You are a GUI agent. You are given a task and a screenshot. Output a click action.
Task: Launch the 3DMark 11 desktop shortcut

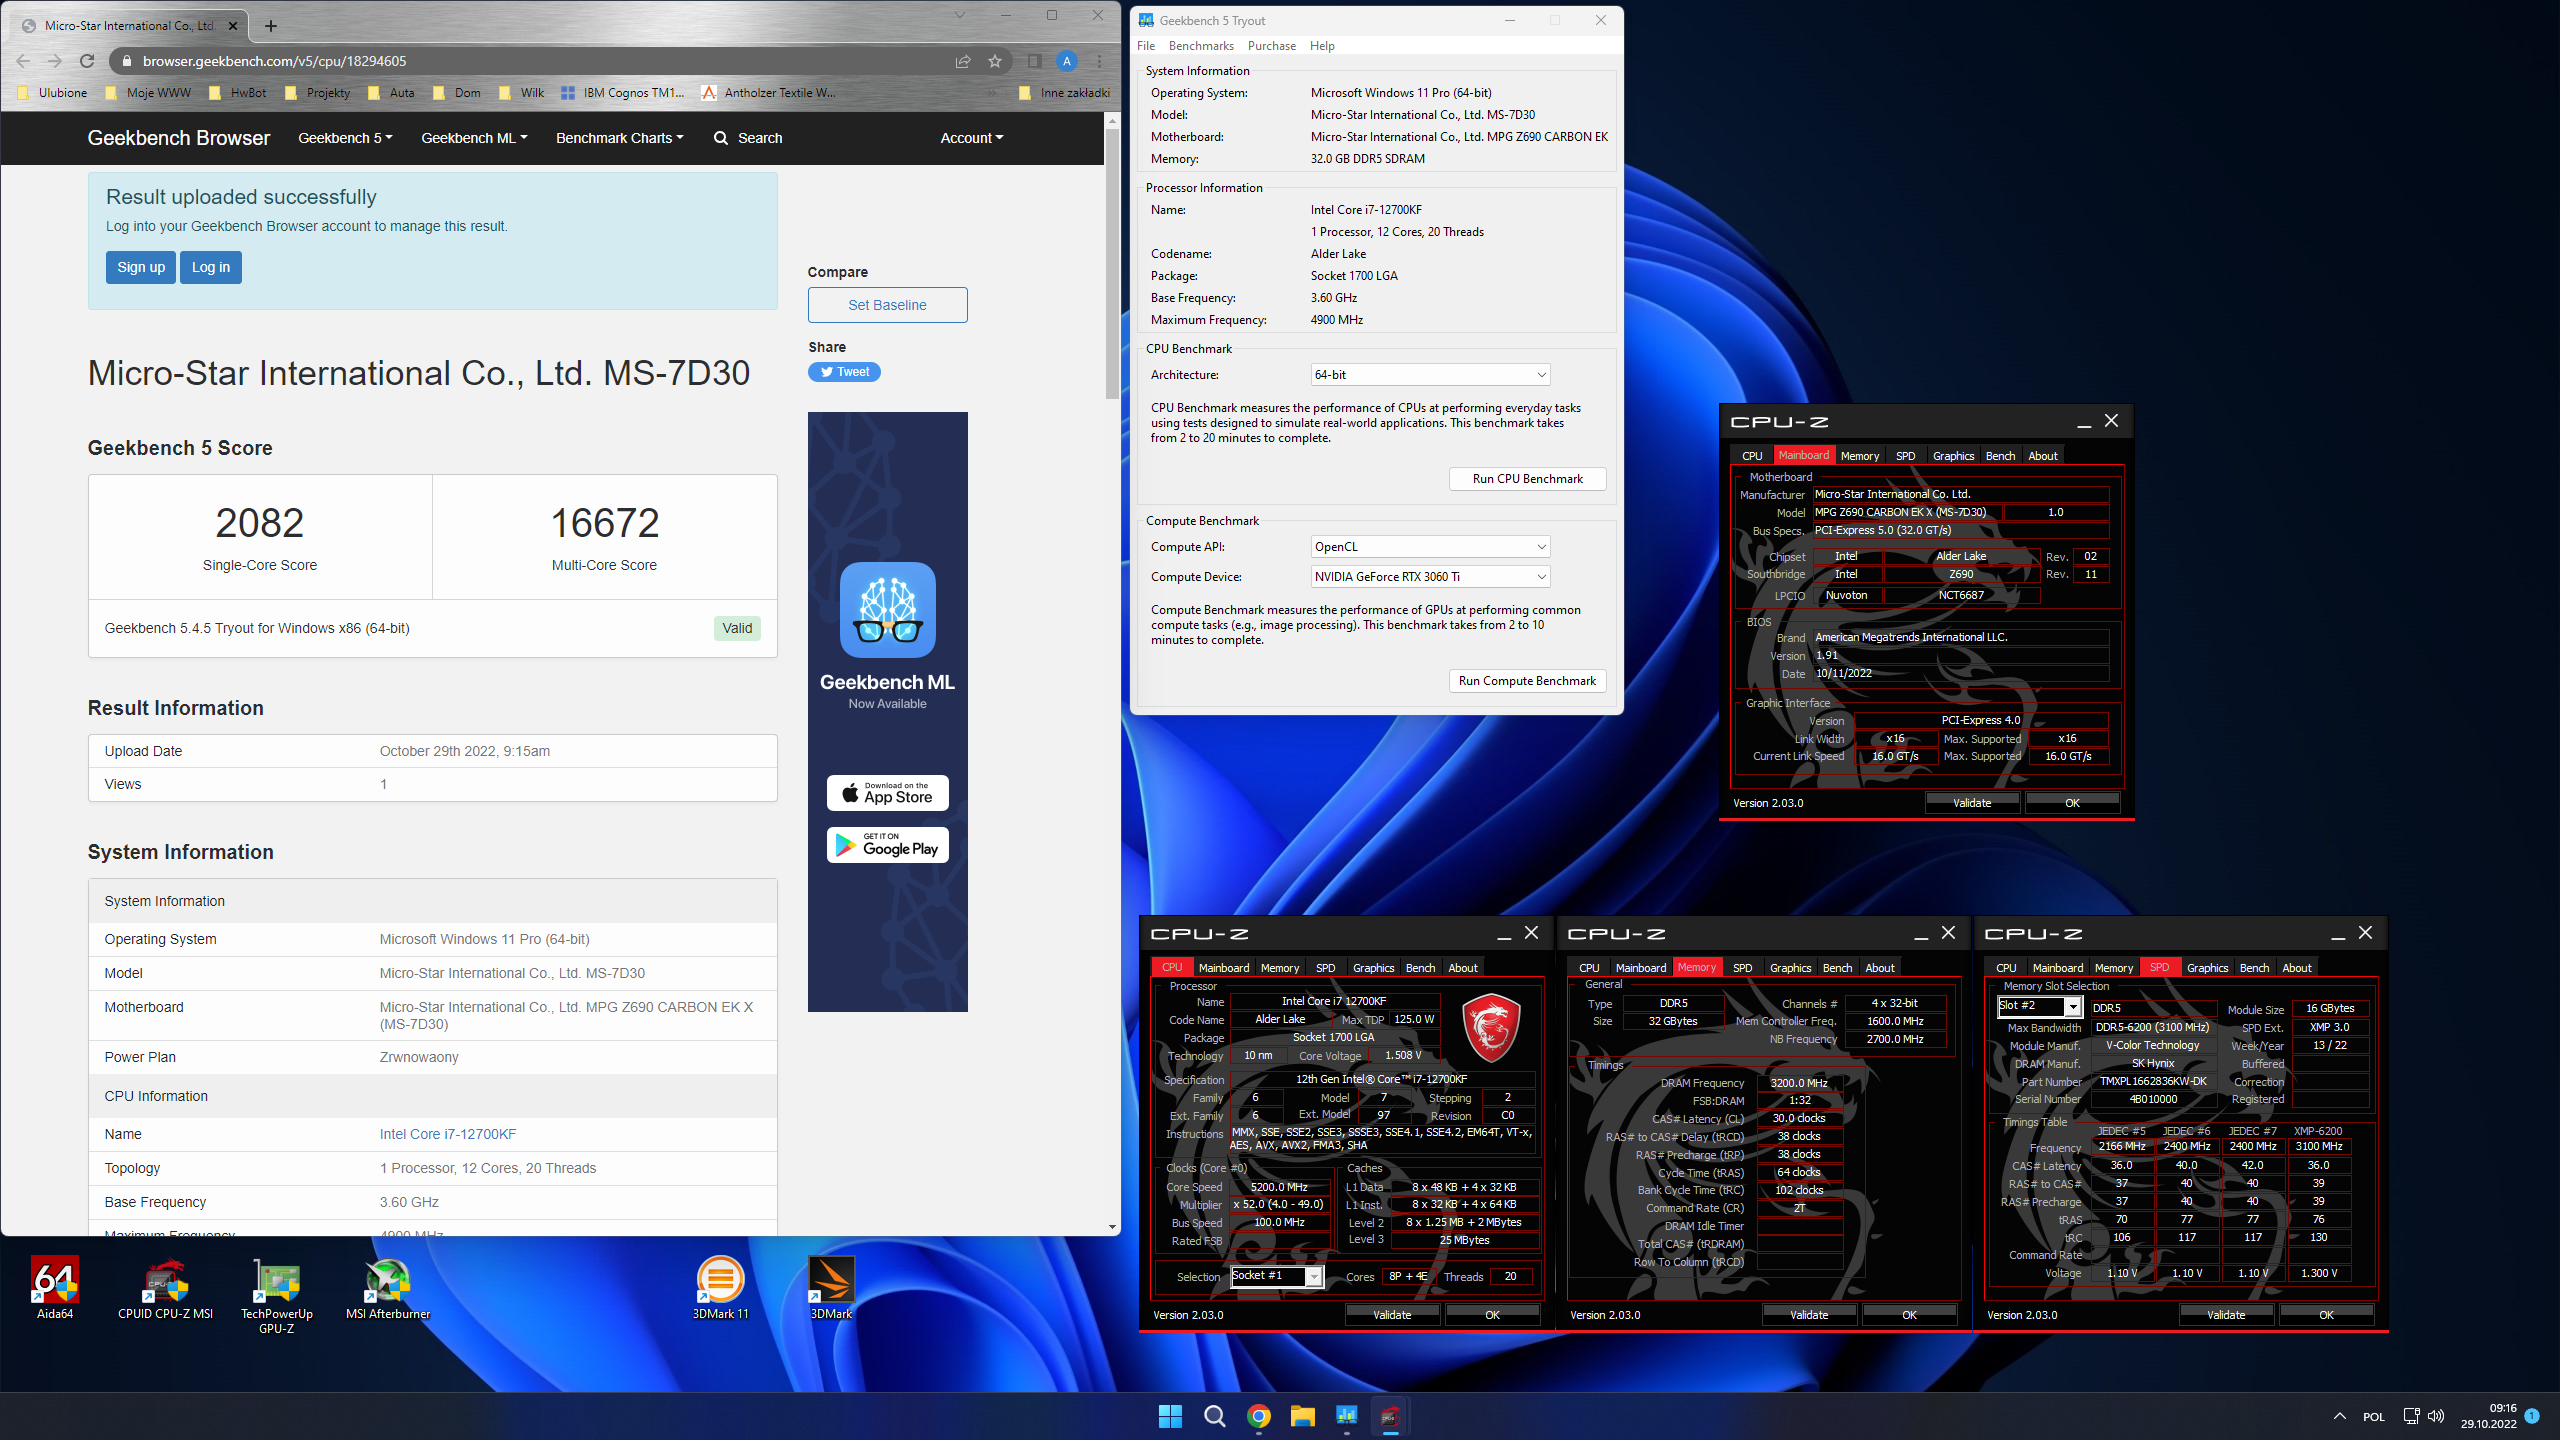[x=720, y=1288]
